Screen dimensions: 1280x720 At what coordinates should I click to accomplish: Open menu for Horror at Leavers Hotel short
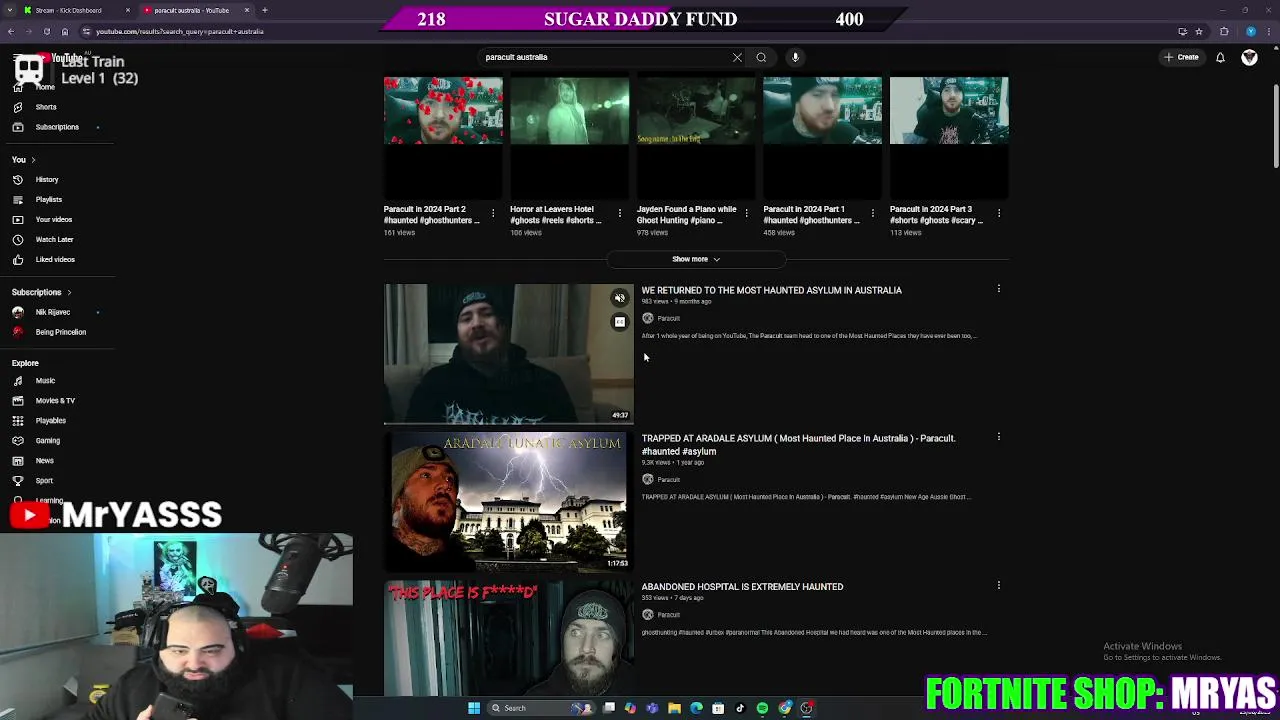click(x=619, y=213)
